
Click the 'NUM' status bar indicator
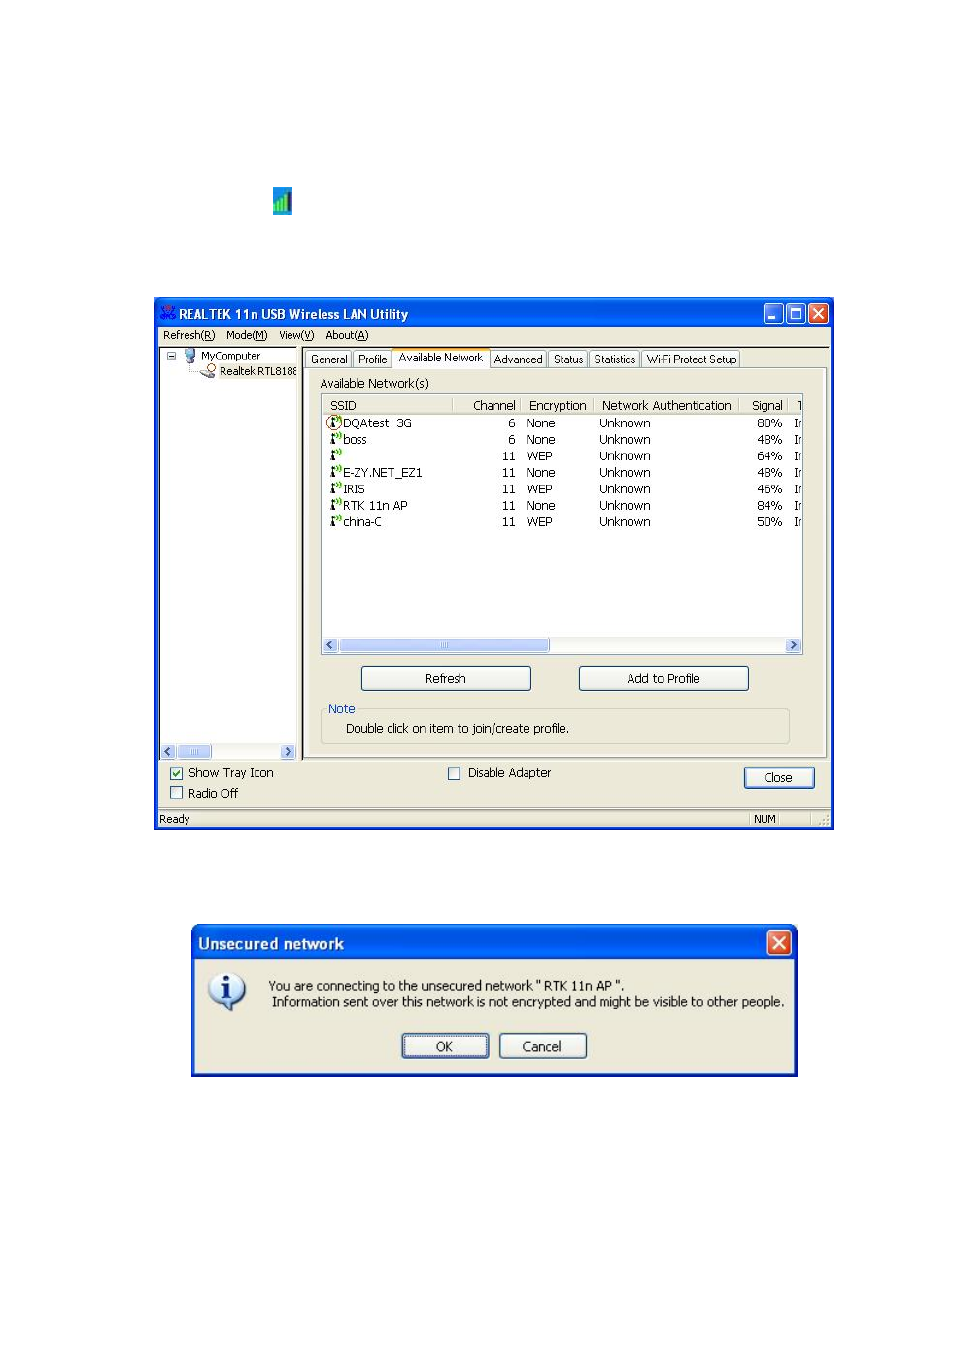click(765, 819)
